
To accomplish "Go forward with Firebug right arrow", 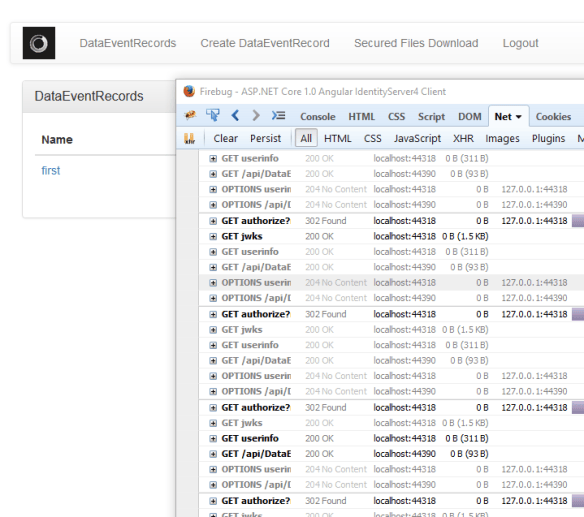I will (x=256, y=115).
